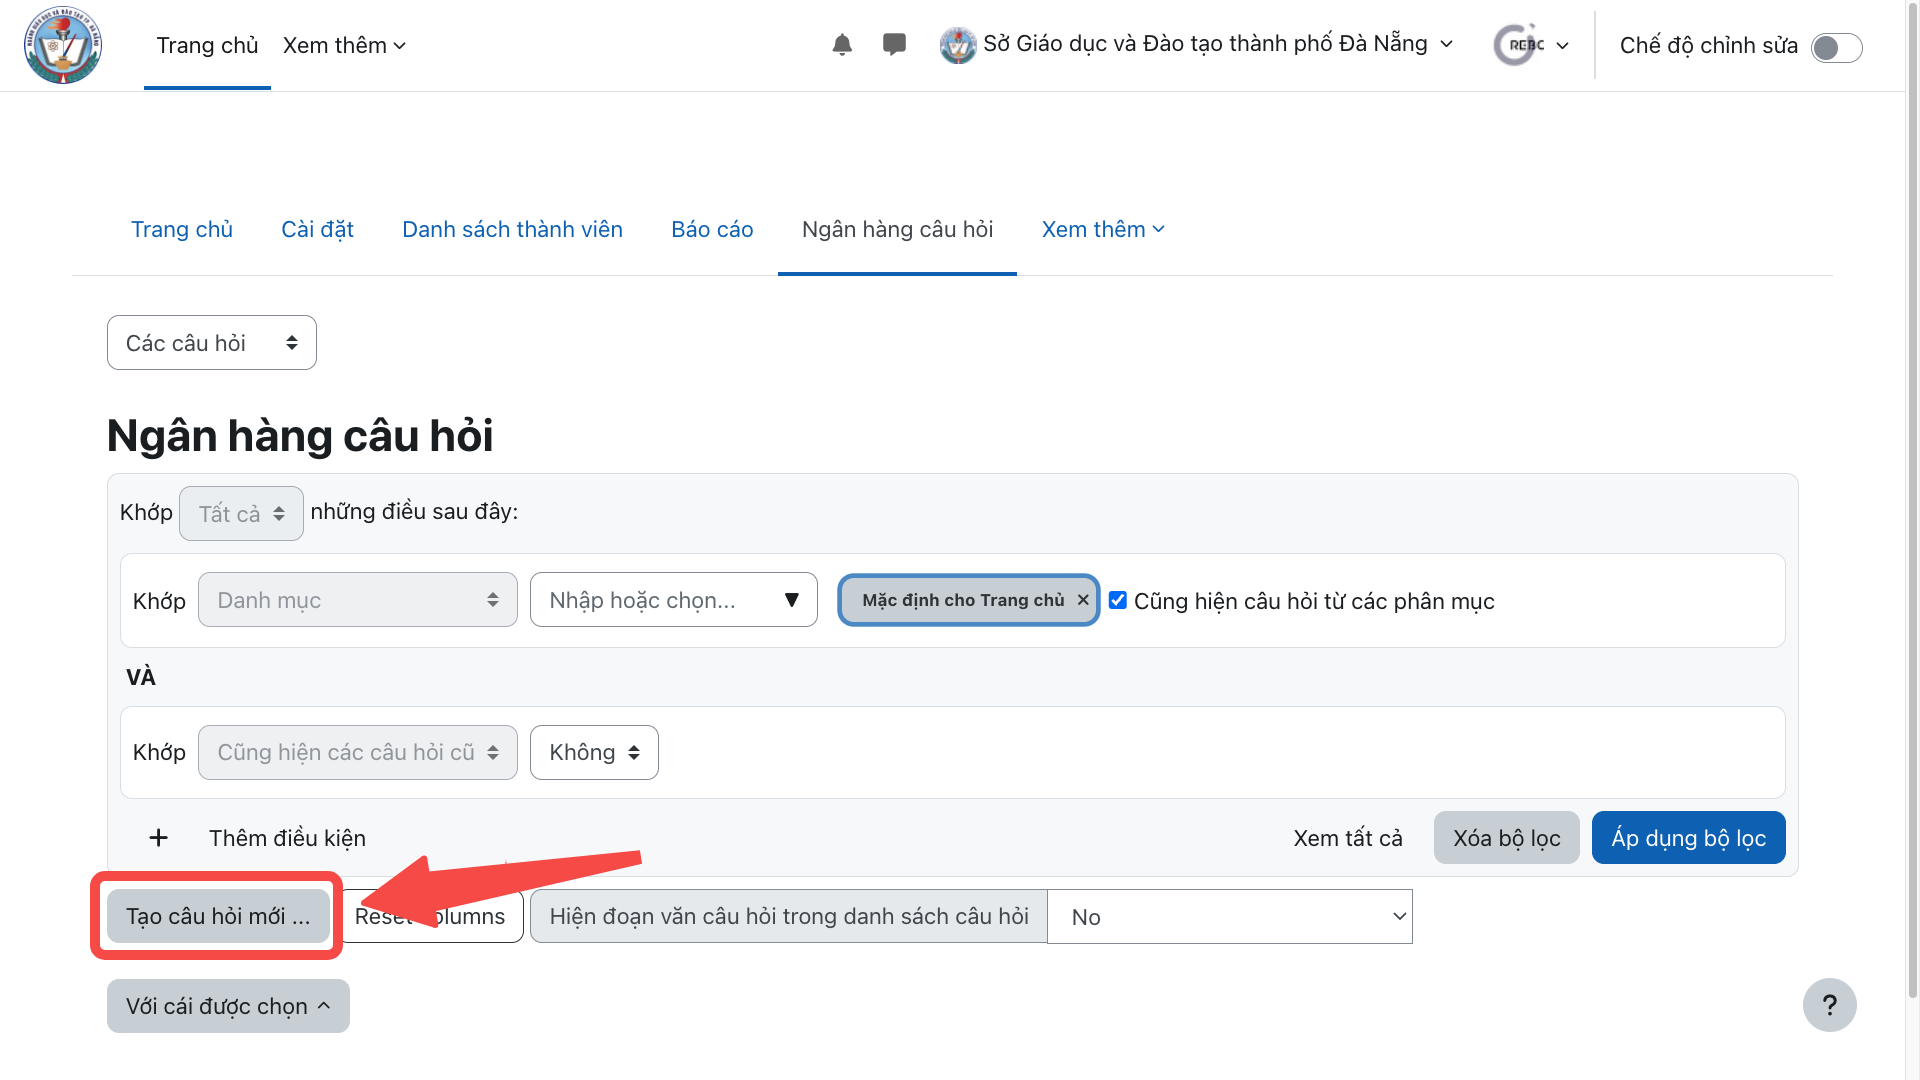Click the plus icon for adding a condition

tap(158, 838)
